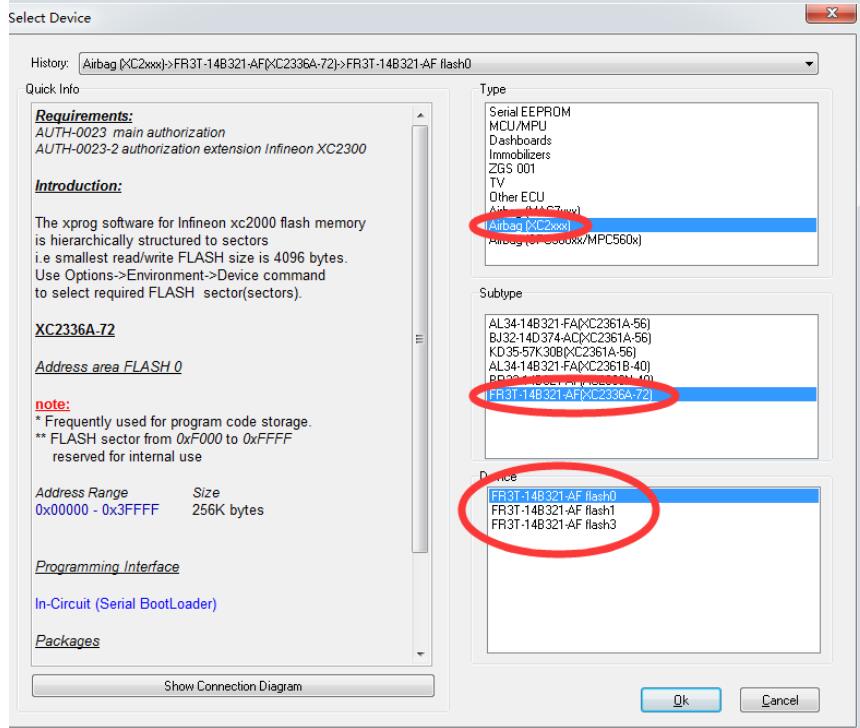The width and height of the screenshot is (860, 728).
Task: Select Airbag (XC2xxx) type entry
Action: click(652, 225)
